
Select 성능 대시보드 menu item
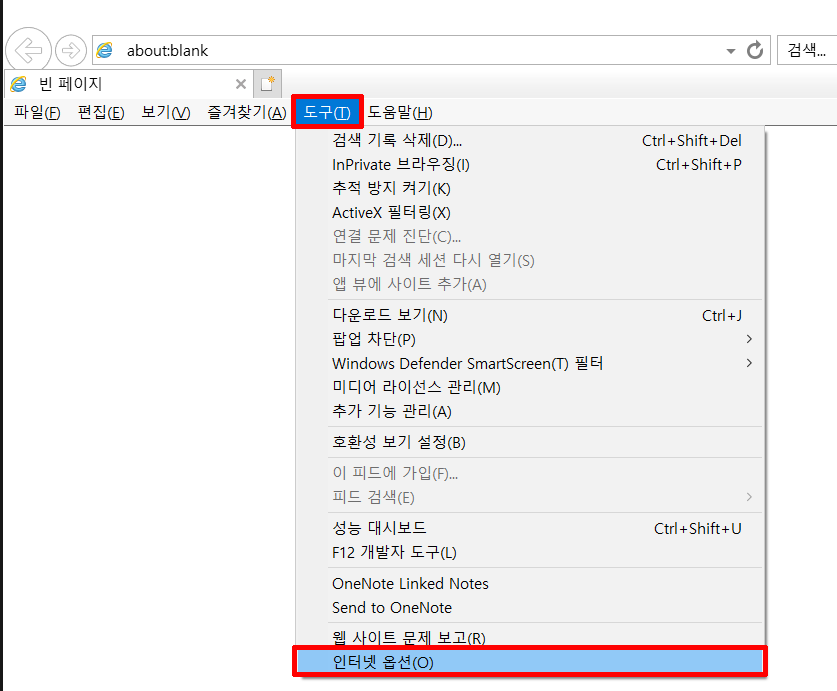[x=531, y=528]
